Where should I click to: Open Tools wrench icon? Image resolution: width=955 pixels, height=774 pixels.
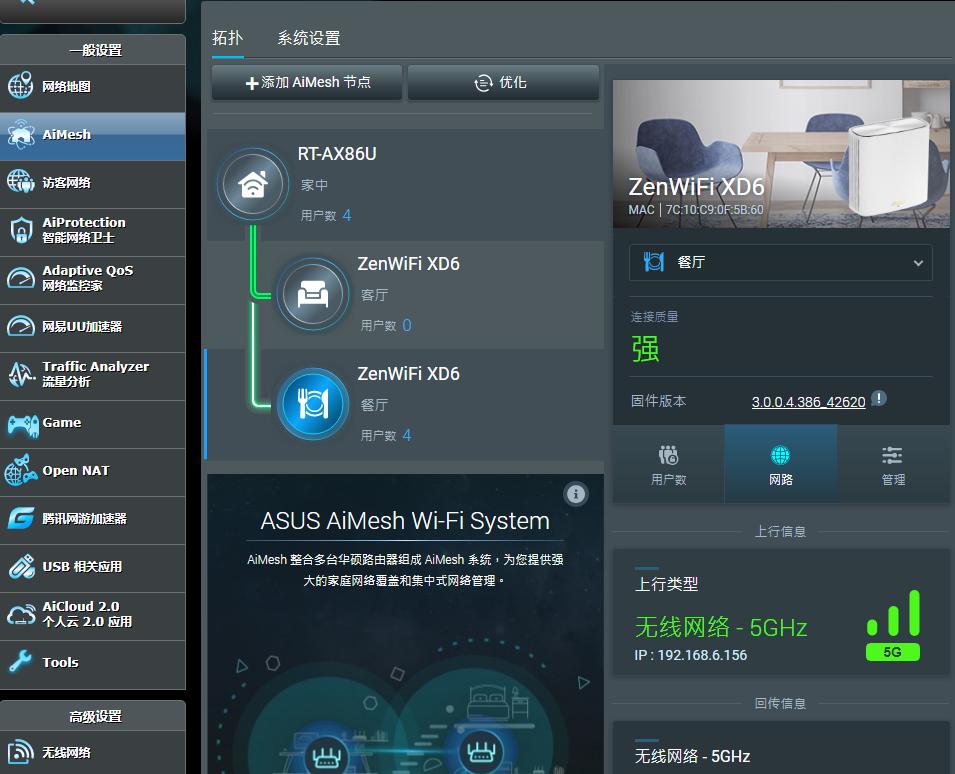pyautogui.click(x=21, y=662)
